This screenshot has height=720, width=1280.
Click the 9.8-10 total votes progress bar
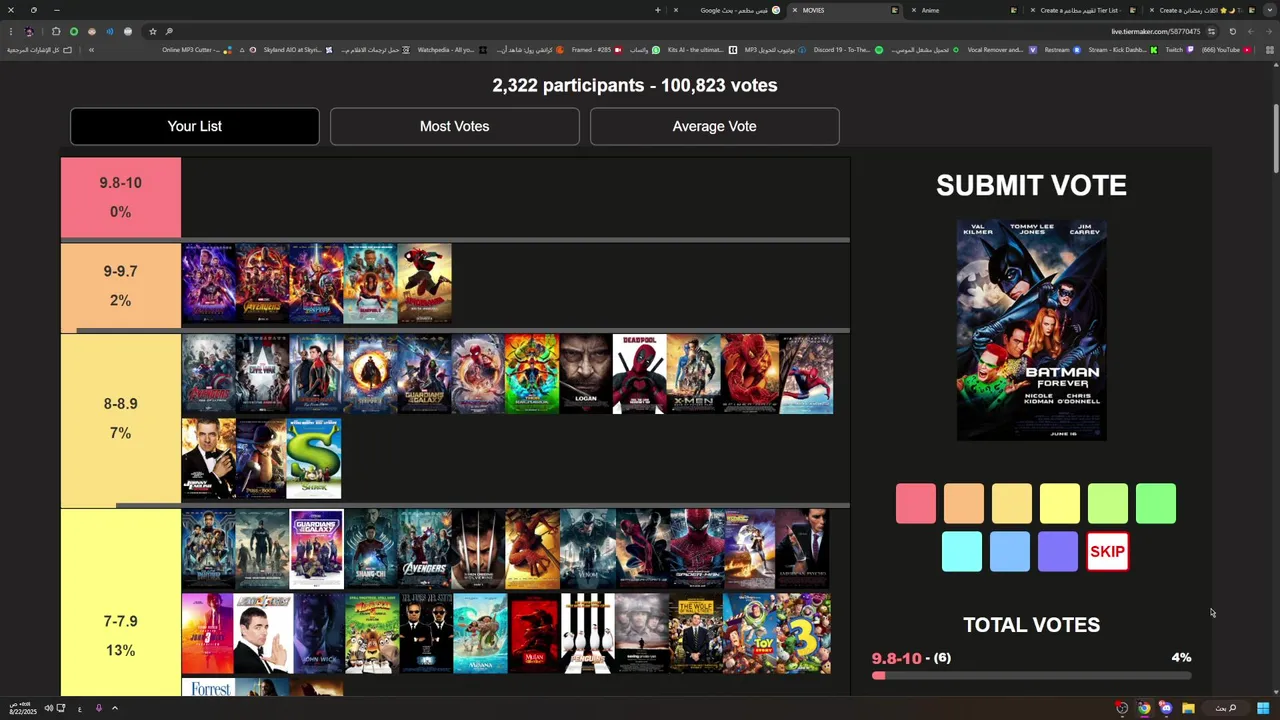1031,676
